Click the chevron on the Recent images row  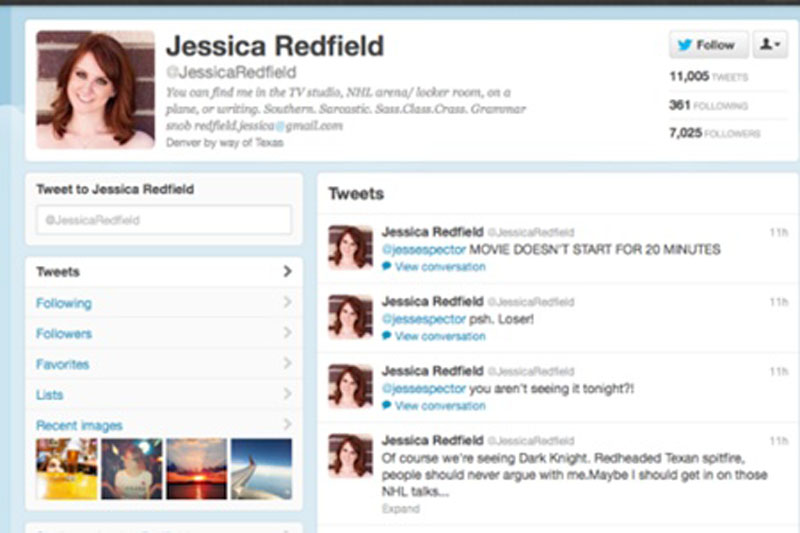288,424
